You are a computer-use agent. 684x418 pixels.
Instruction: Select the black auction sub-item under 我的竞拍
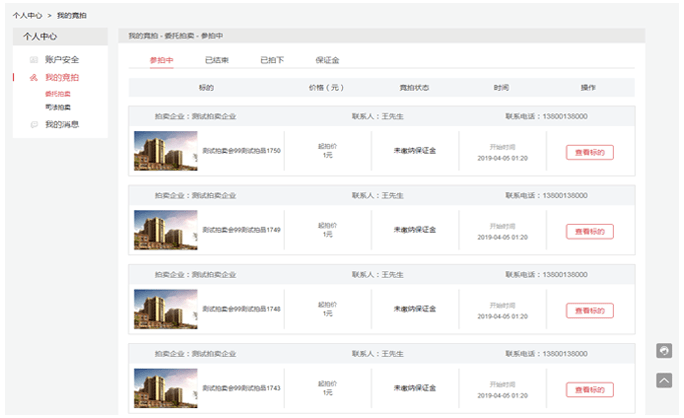point(58,107)
